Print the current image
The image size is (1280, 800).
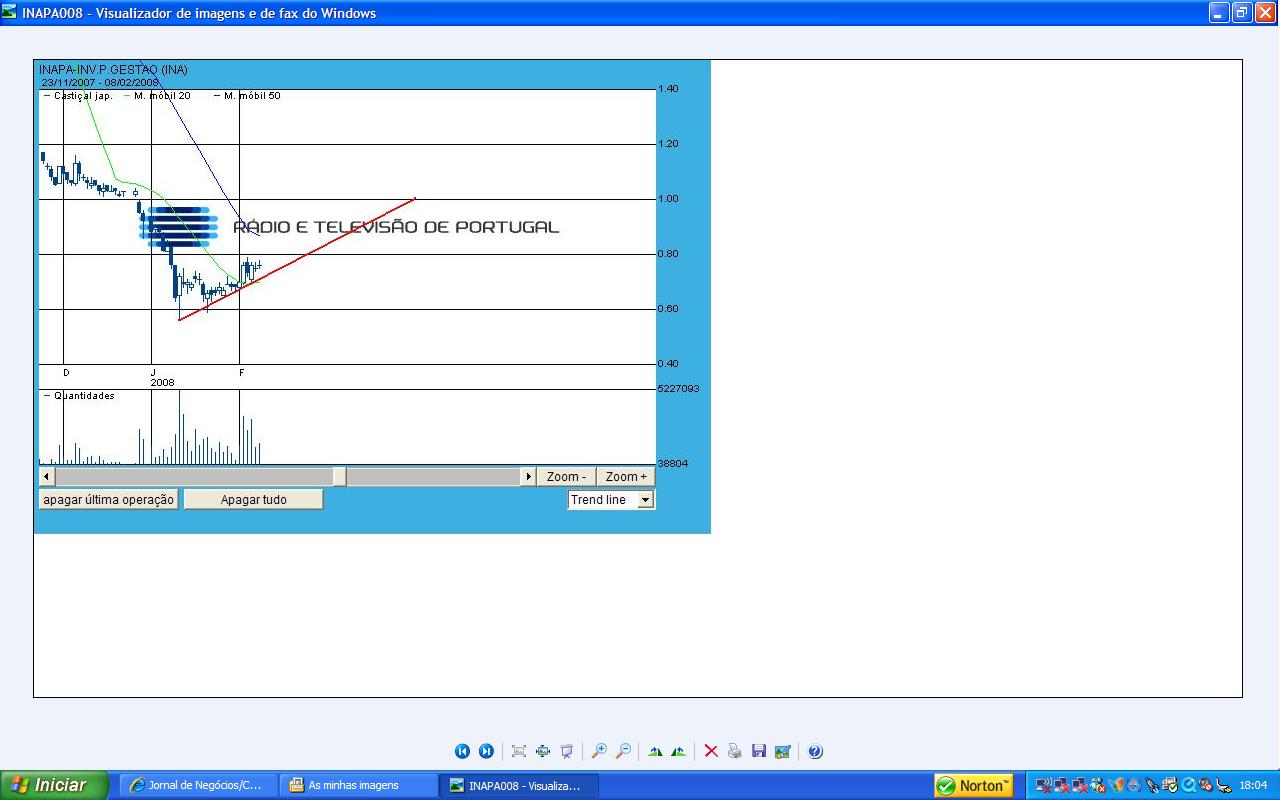(x=735, y=751)
